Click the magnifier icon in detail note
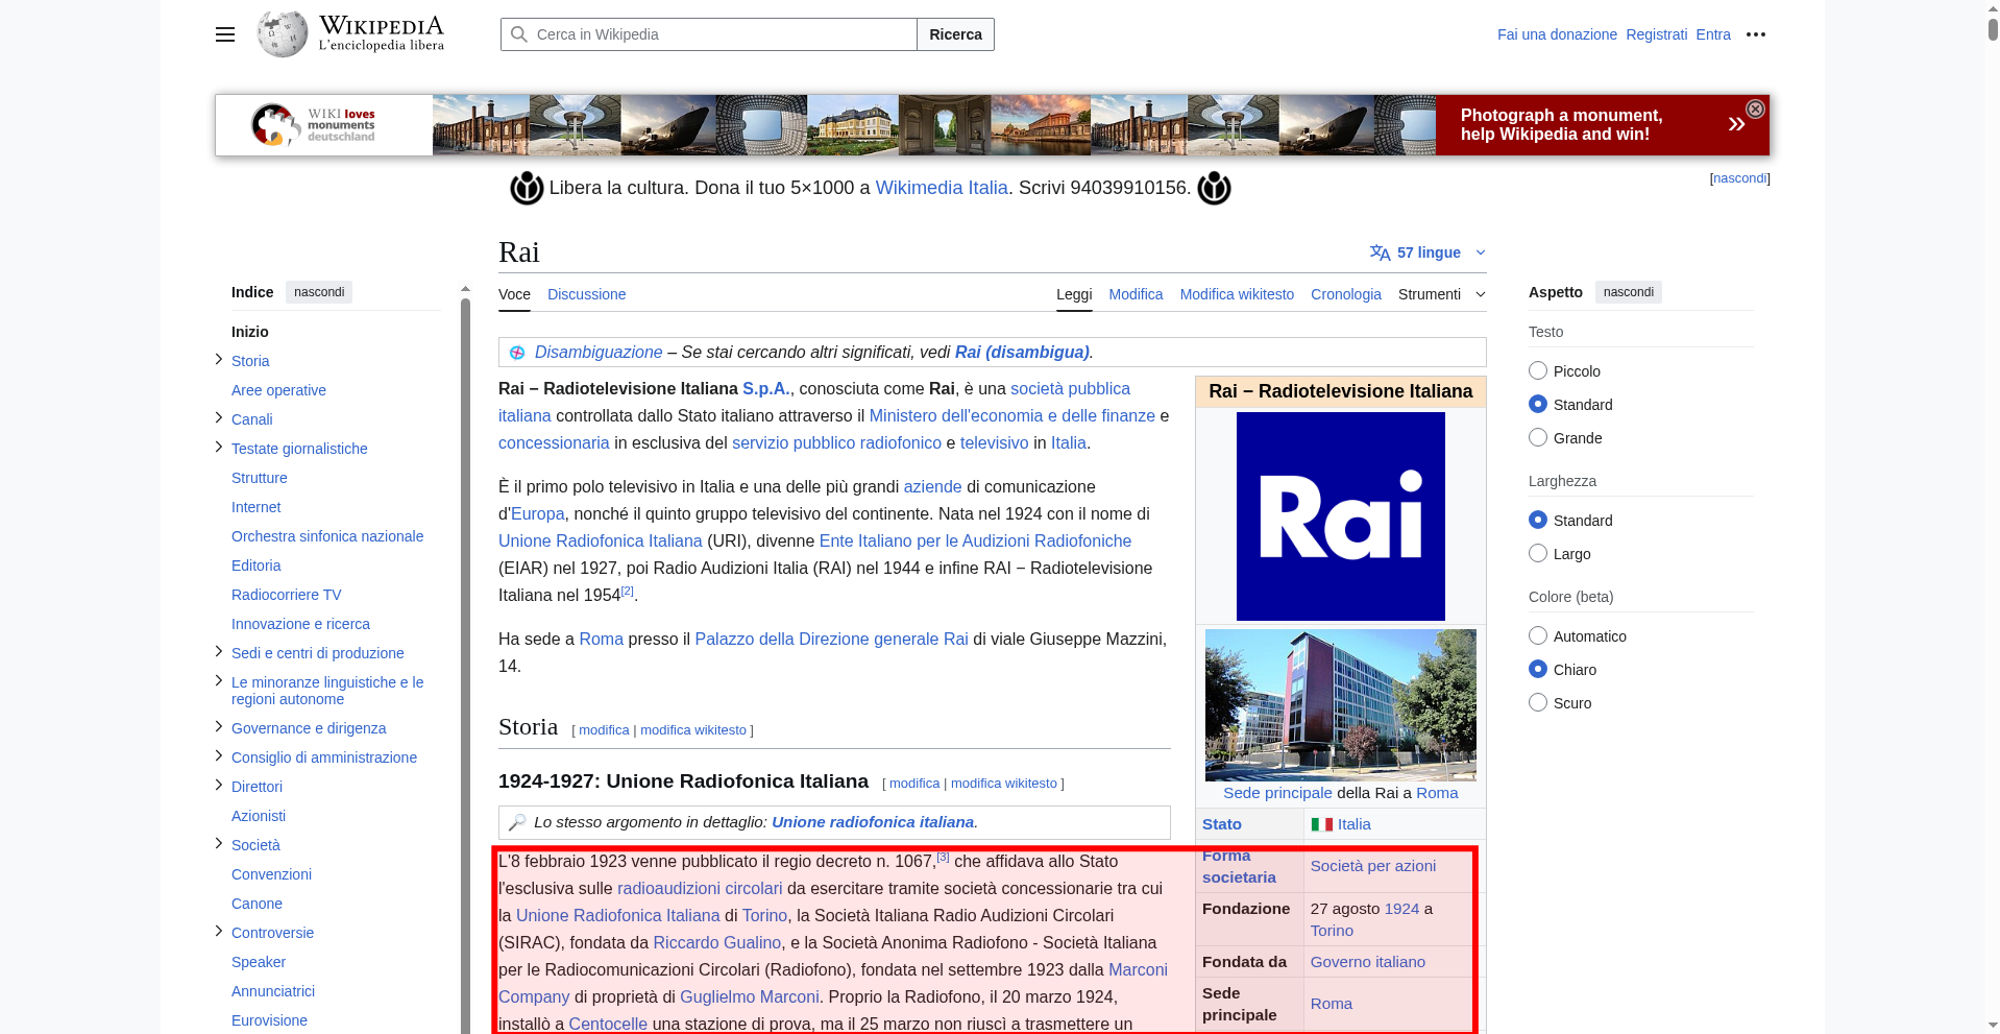Image resolution: width=2000 pixels, height=1034 pixels. (x=517, y=822)
